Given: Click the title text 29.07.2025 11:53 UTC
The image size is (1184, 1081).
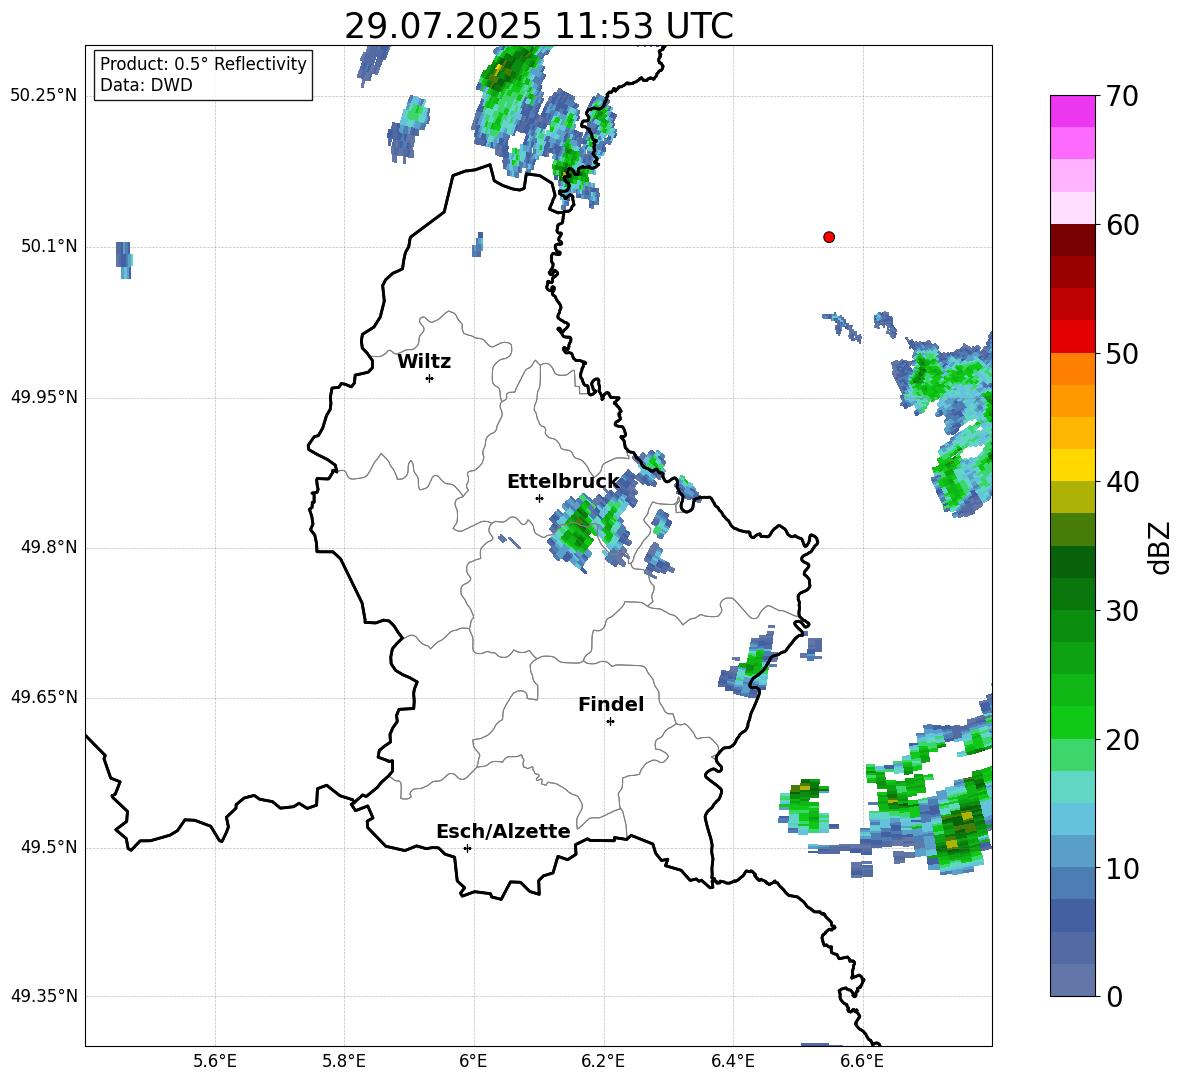Looking at the screenshot, I should pyautogui.click(x=538, y=26).
